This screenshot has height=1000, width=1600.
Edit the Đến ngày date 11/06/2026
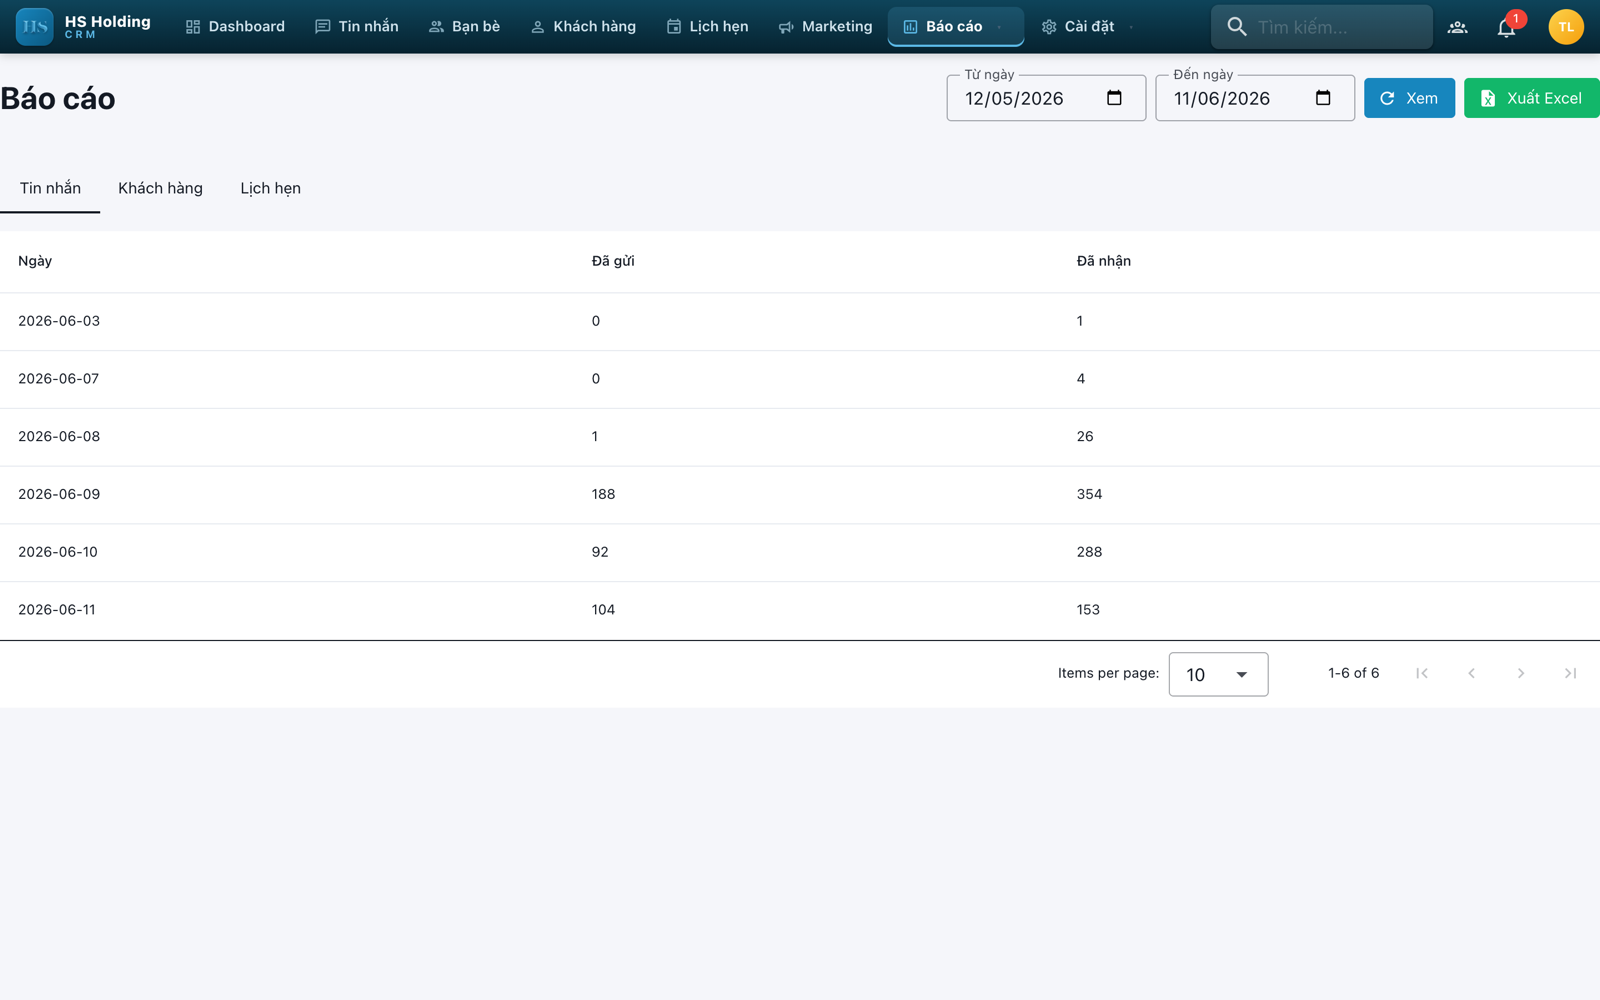click(1222, 98)
